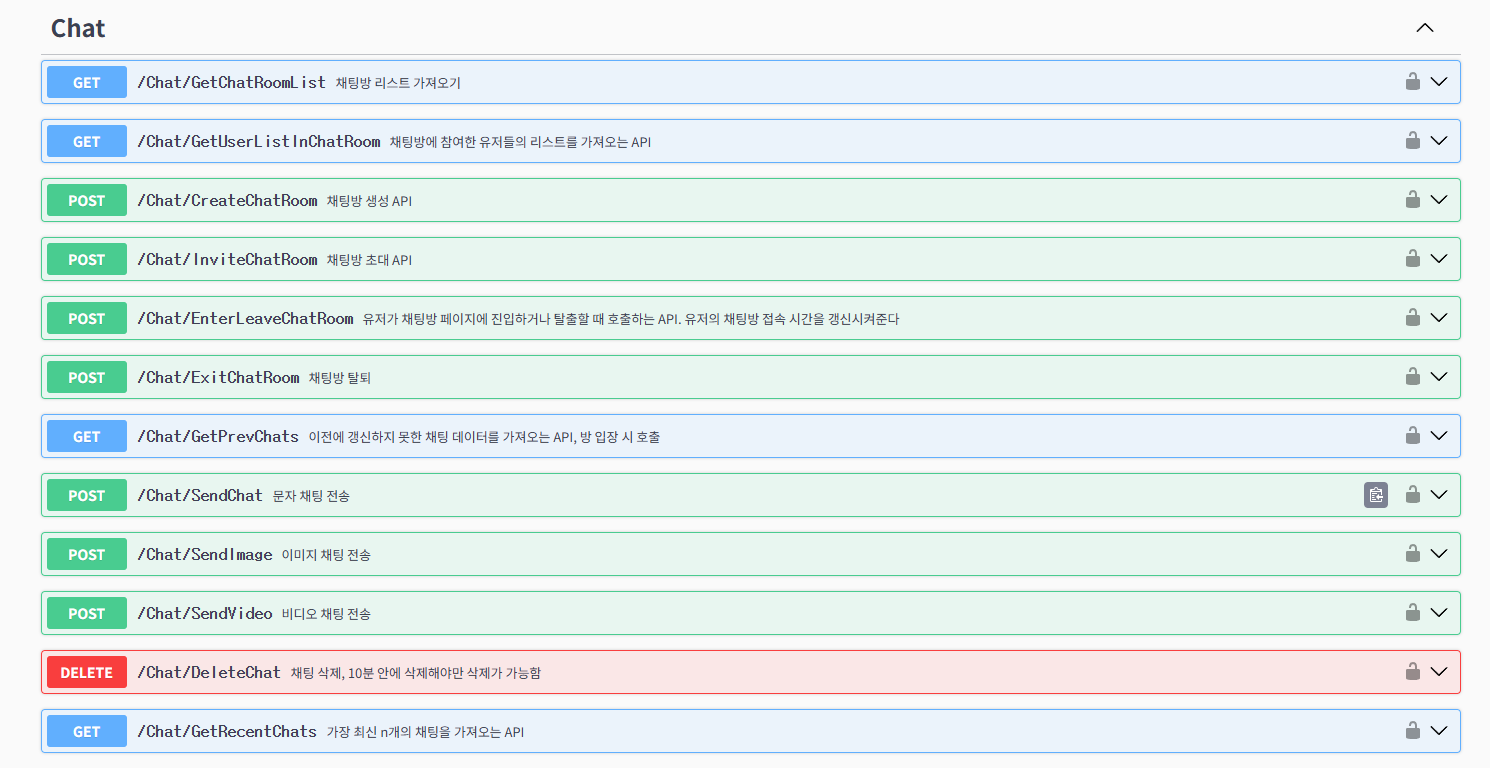
Task: Click lock icon on CreateChatRoom row
Action: 1413,199
